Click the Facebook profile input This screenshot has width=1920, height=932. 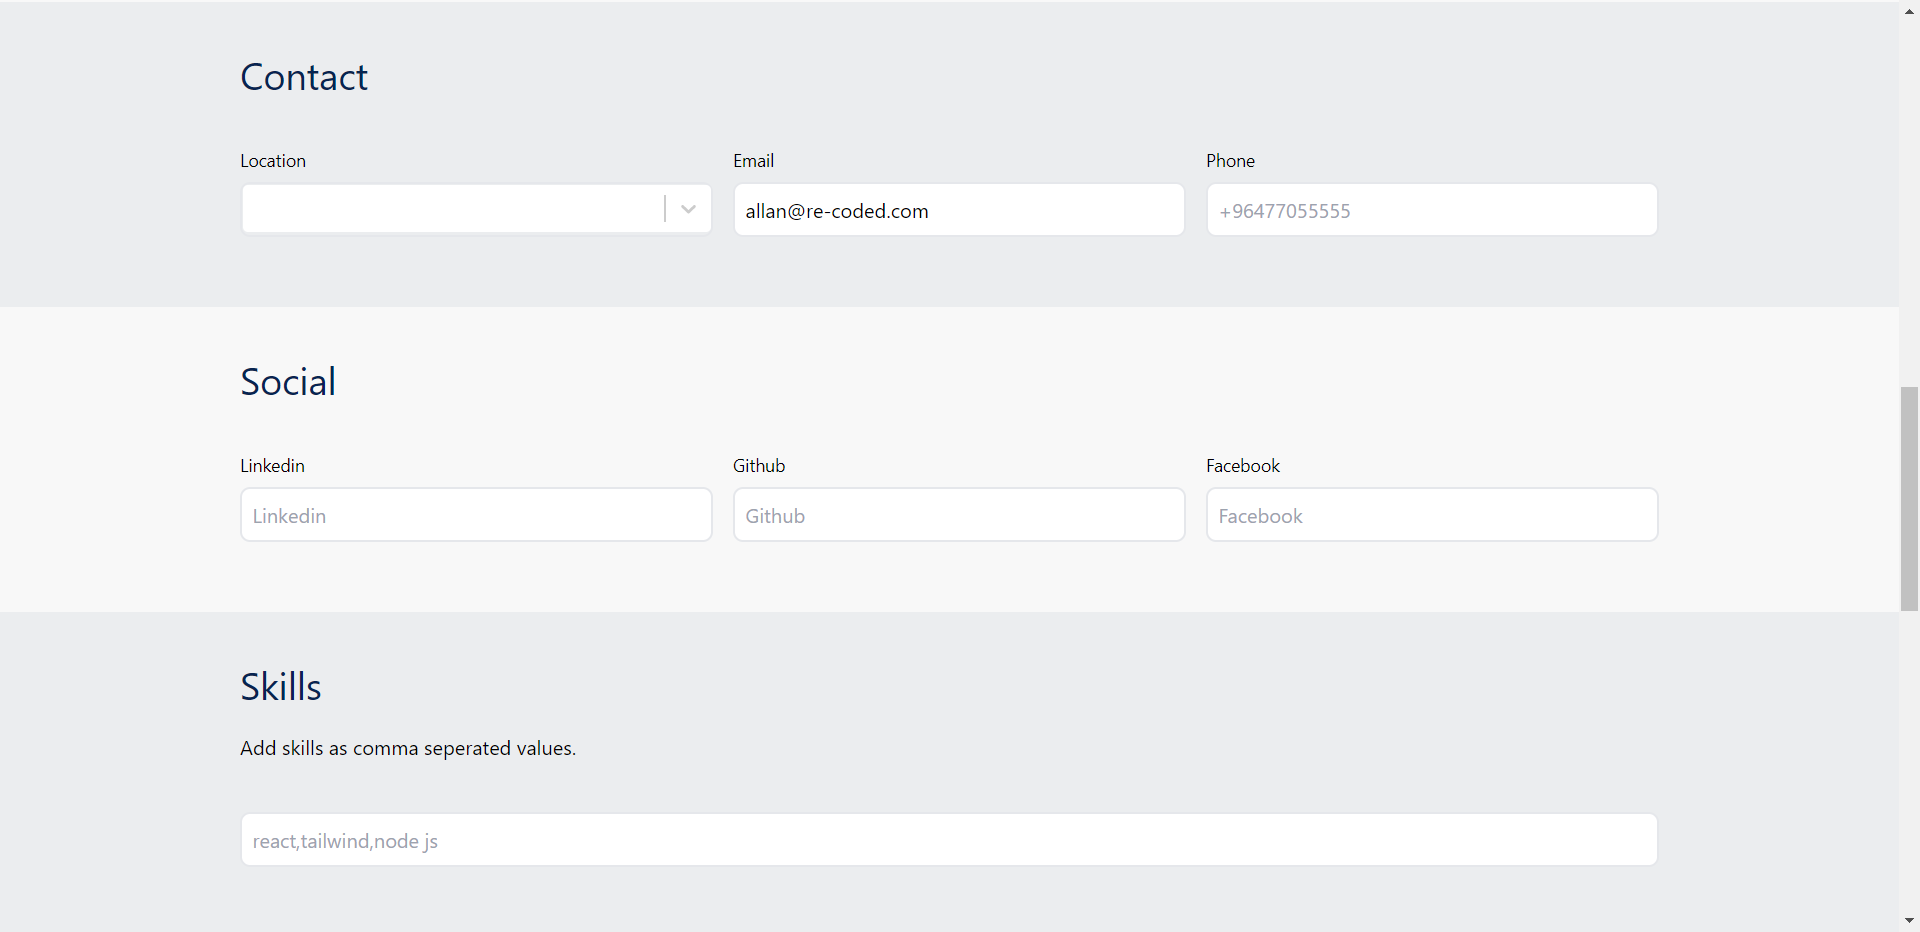pos(1431,515)
